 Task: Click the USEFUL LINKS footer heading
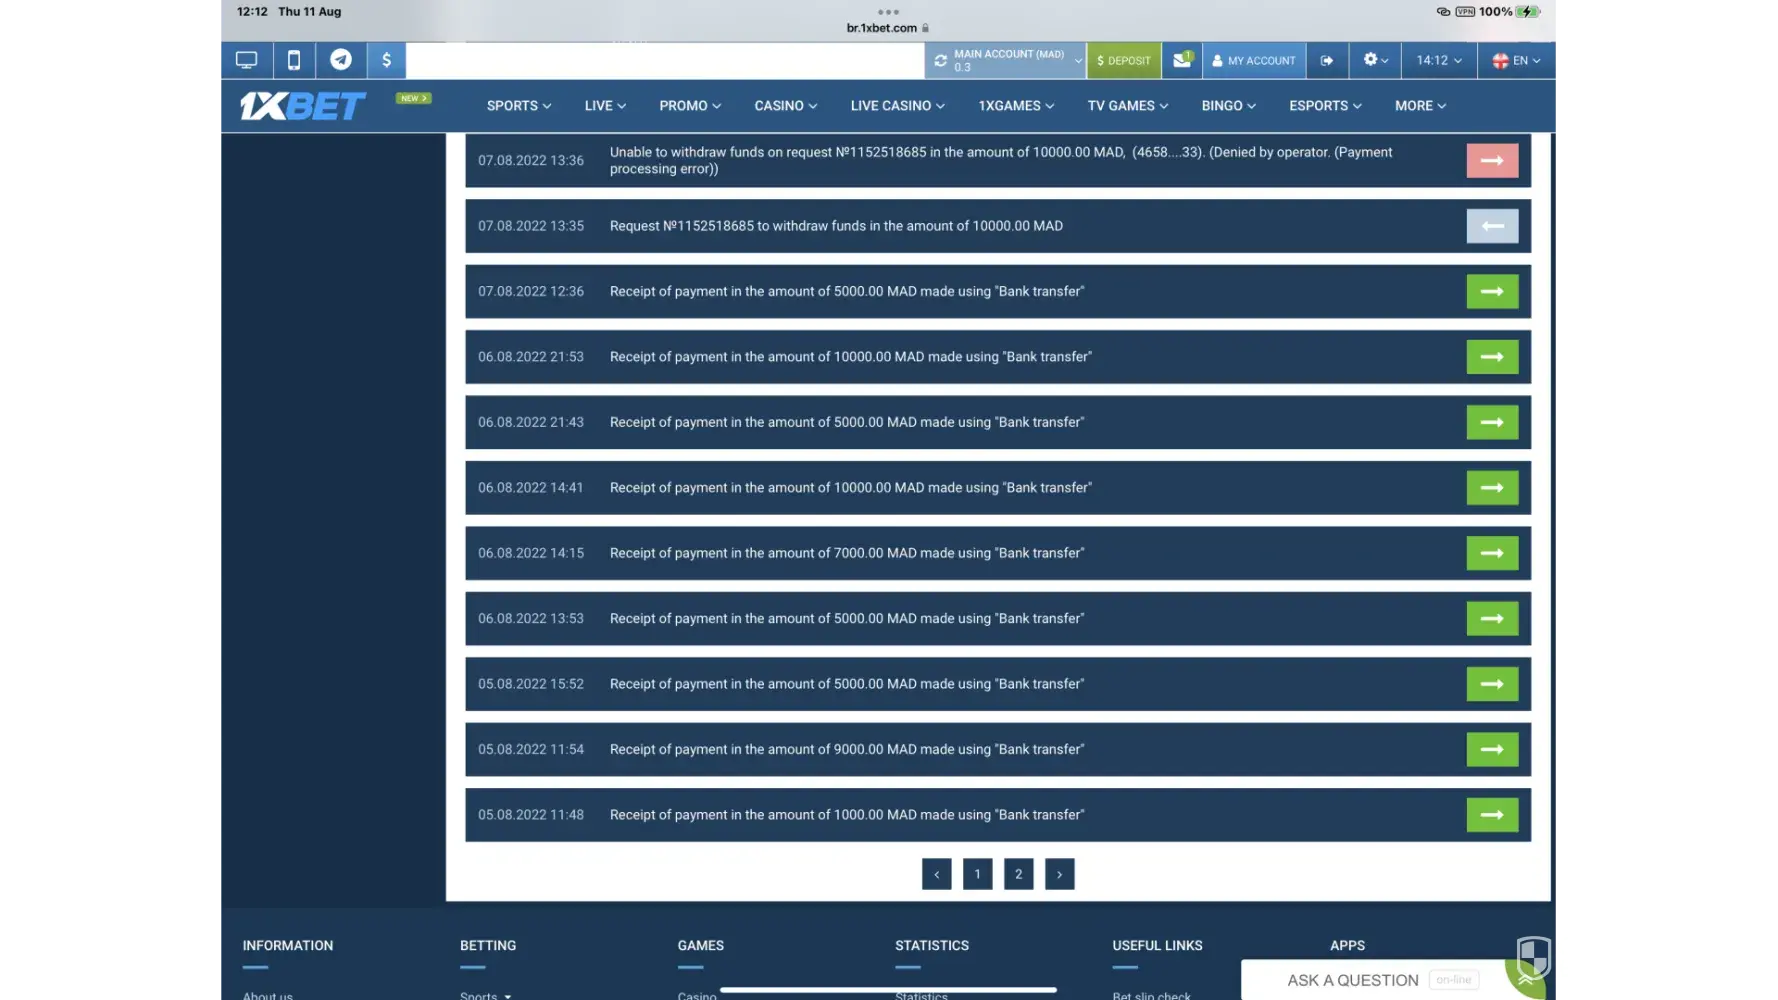pos(1157,945)
